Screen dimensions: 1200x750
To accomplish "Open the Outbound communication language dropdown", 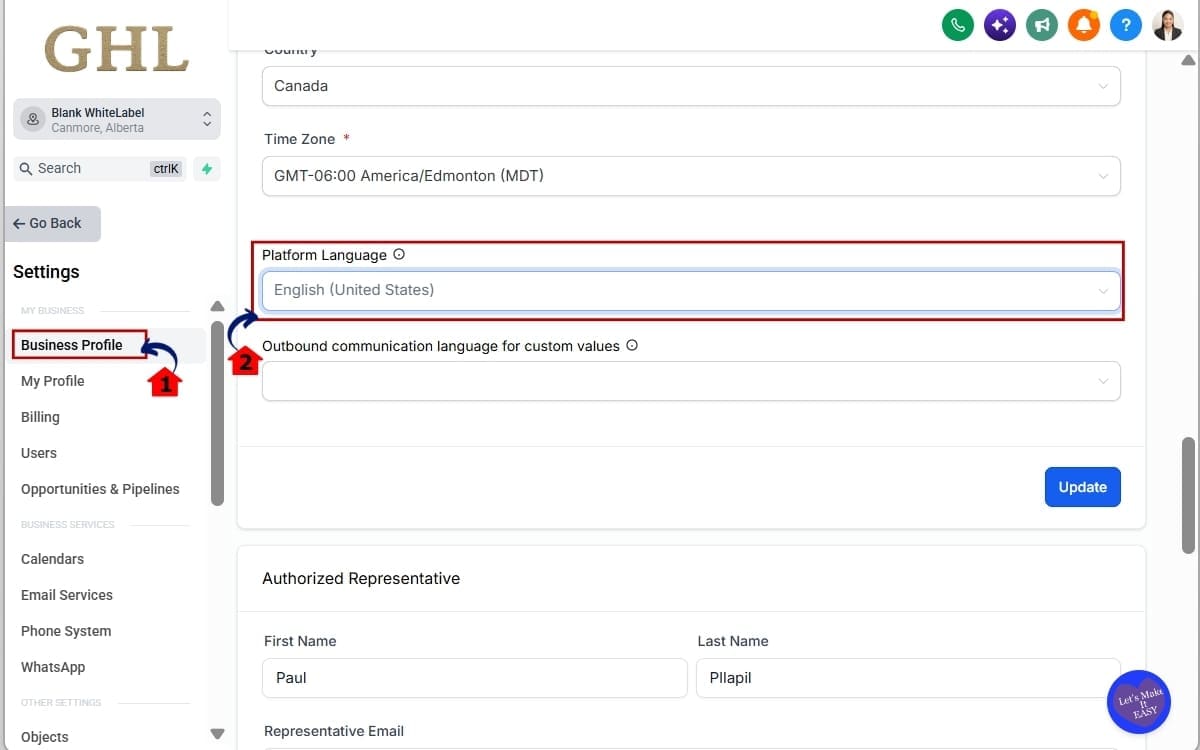I will tap(691, 381).
